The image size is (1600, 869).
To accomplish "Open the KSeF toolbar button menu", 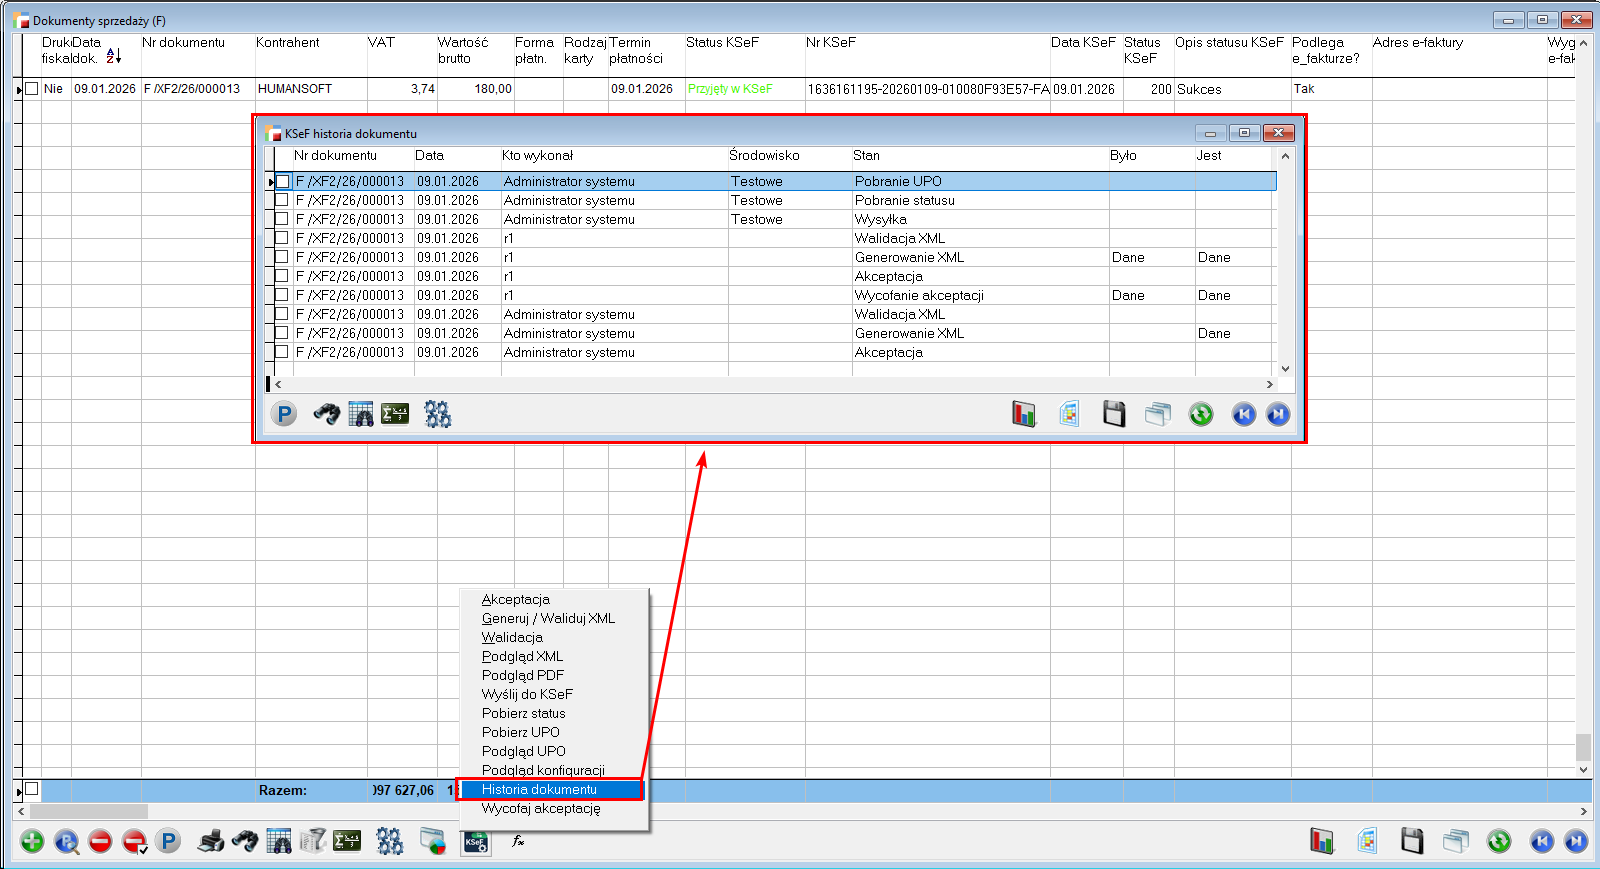I will click(x=475, y=842).
